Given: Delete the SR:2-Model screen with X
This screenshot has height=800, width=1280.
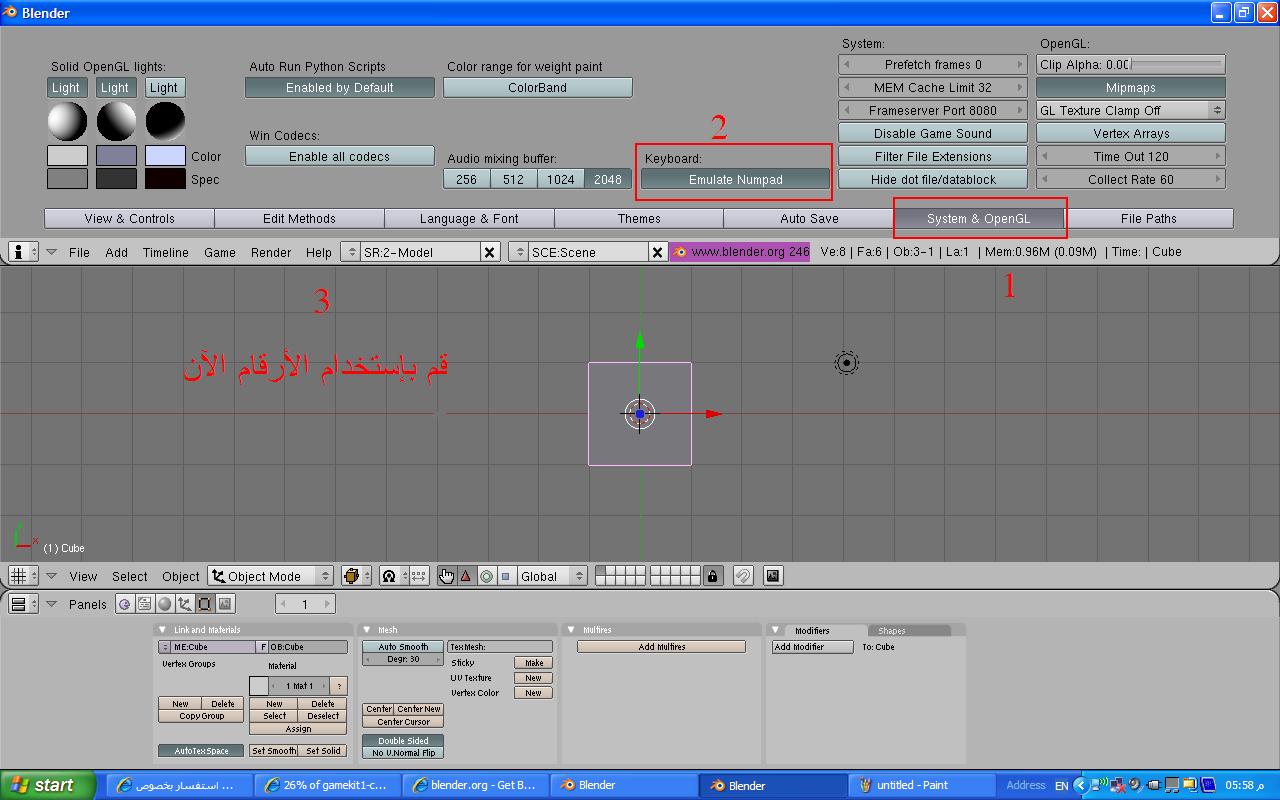Looking at the screenshot, I should (x=490, y=252).
